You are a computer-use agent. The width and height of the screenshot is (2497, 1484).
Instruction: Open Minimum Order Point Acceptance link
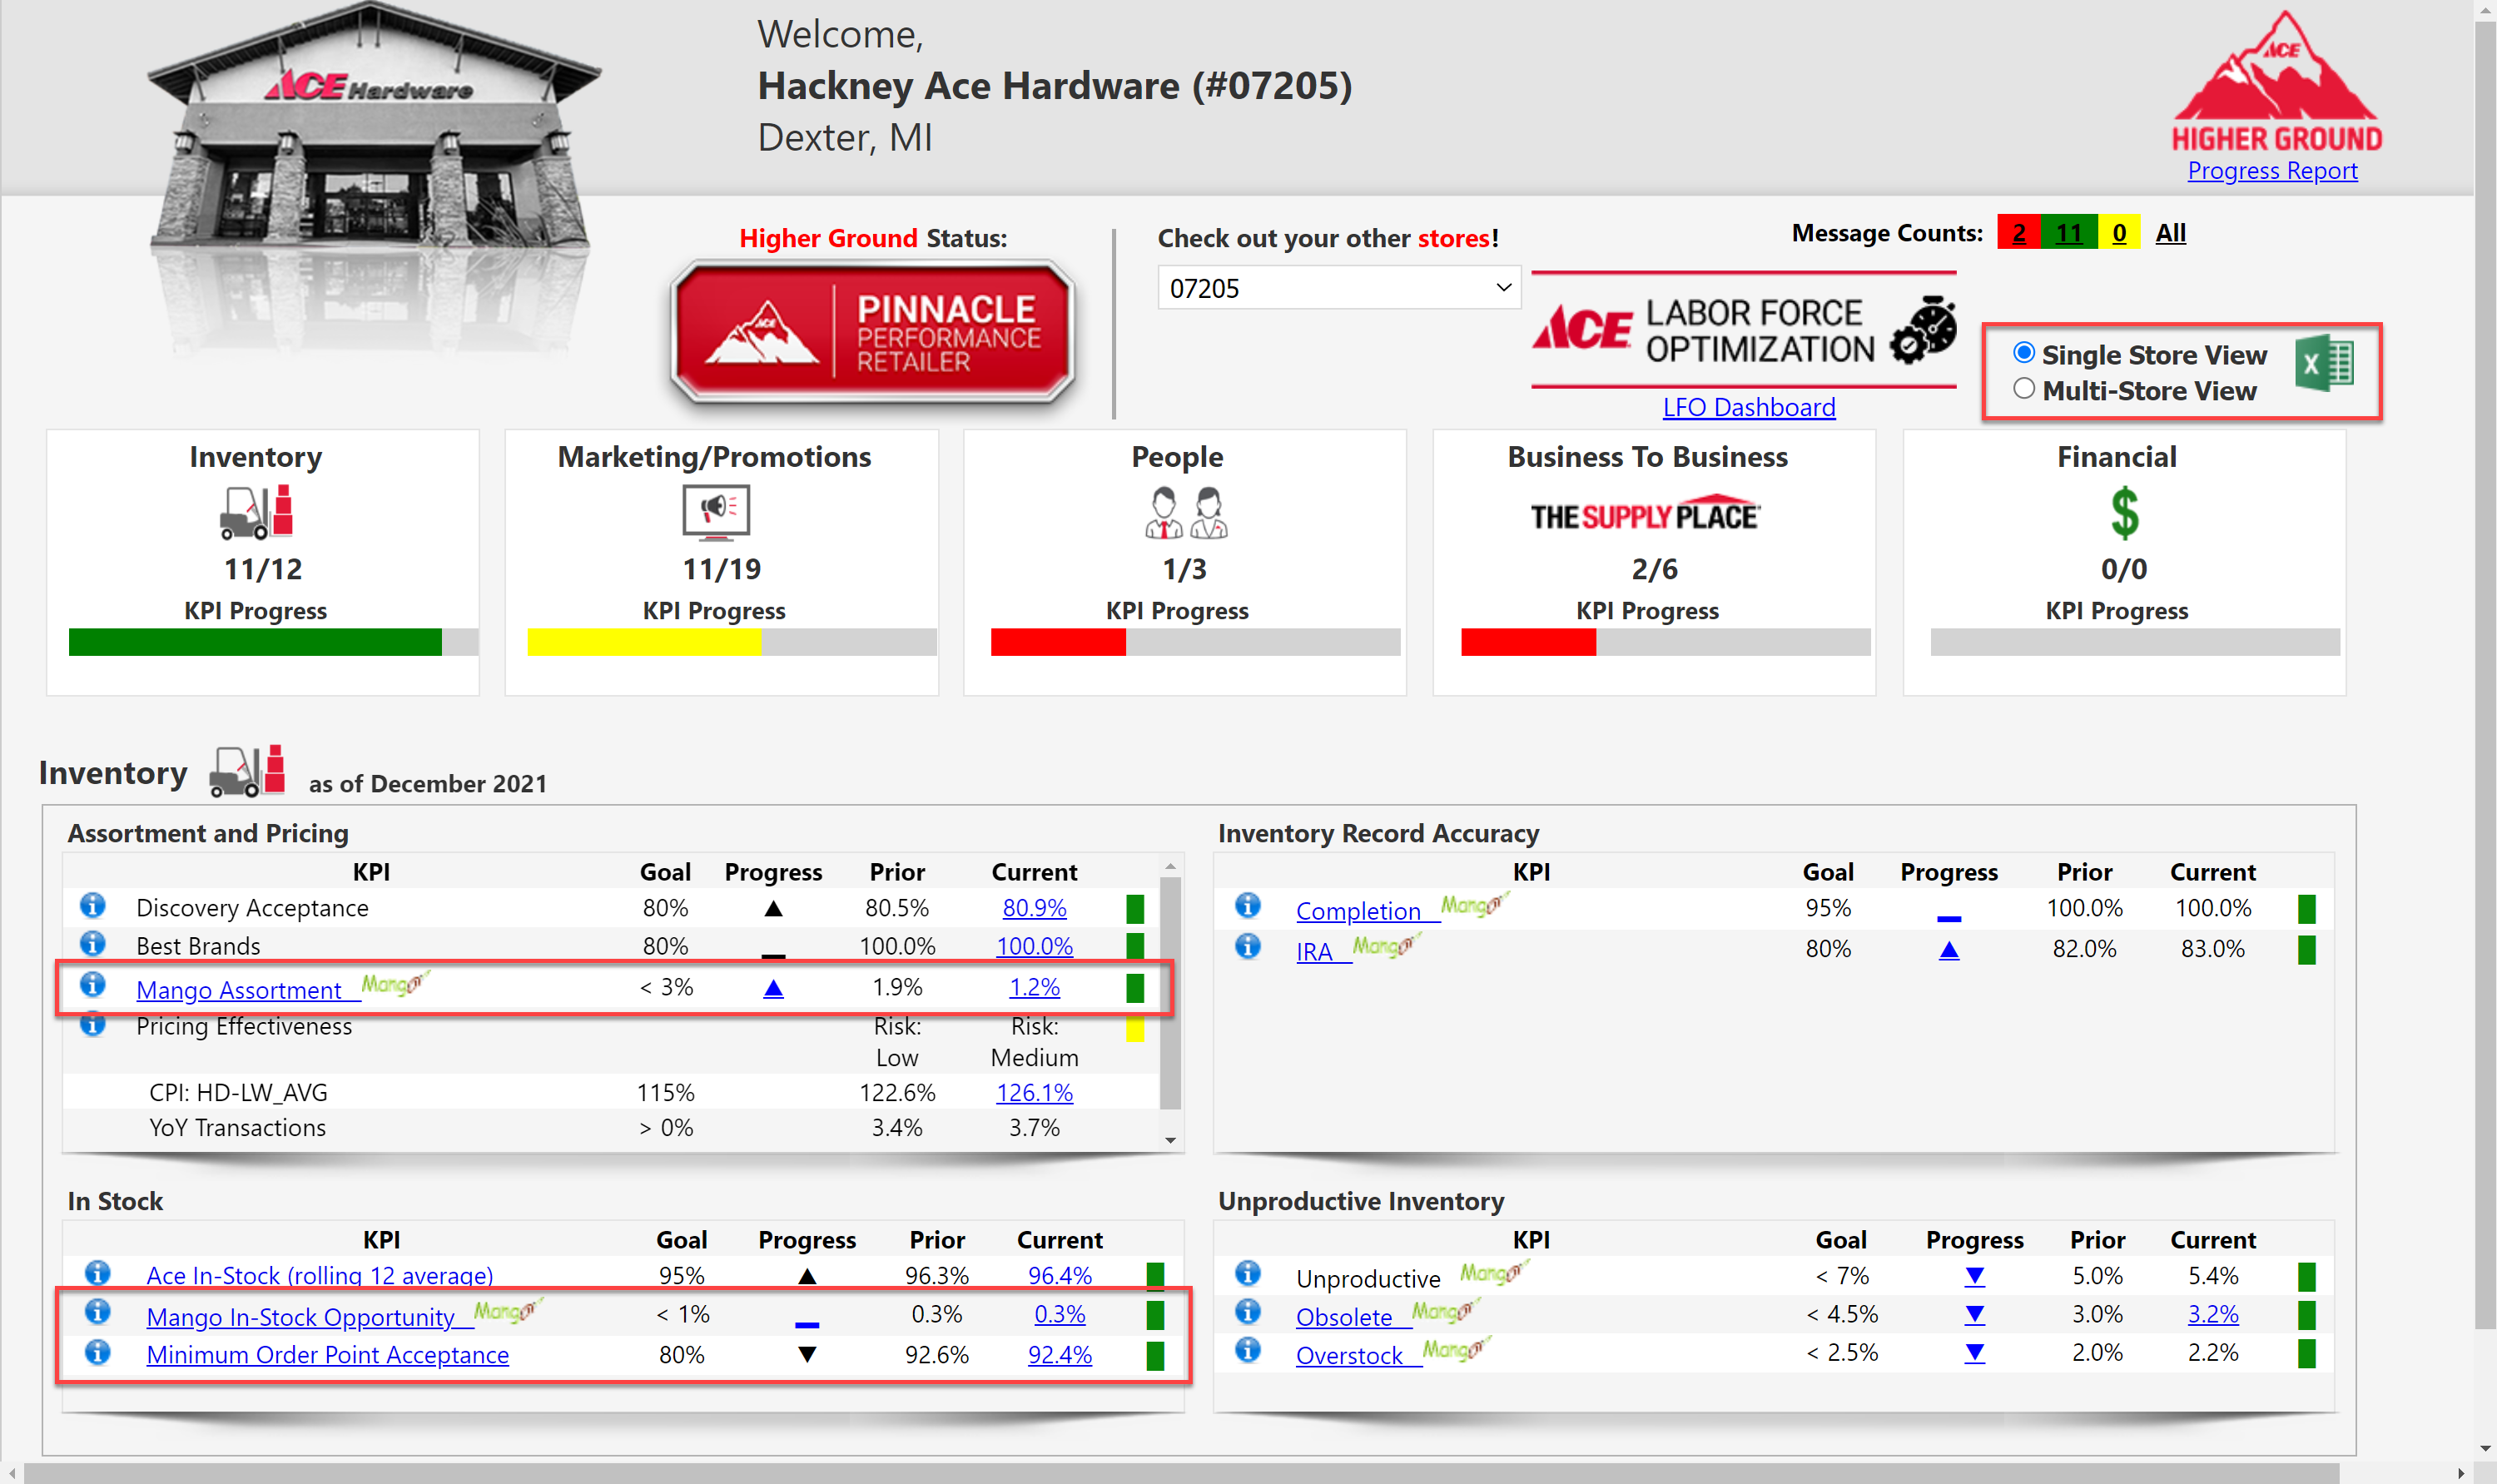tap(328, 1355)
